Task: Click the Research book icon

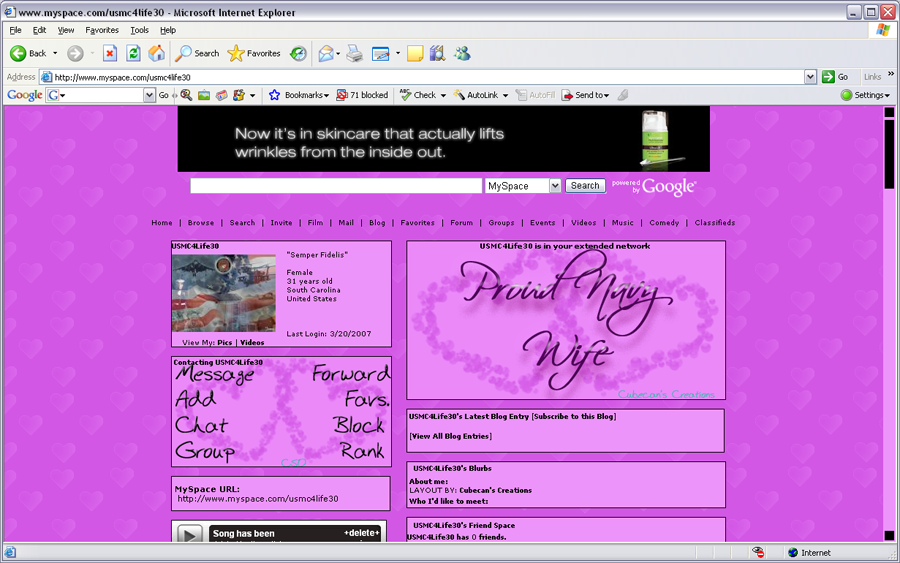Action: [437, 53]
